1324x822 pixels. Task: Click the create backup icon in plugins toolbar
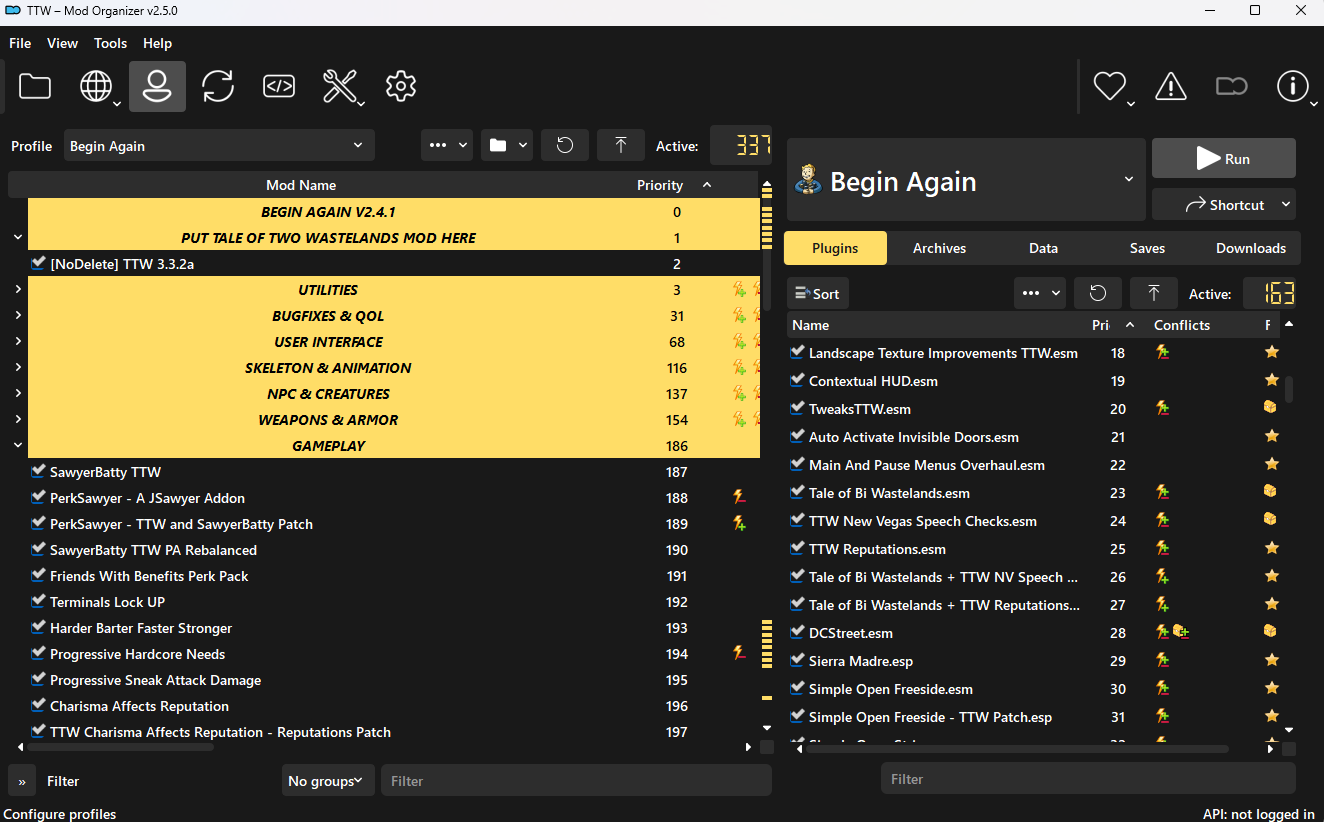tap(1154, 293)
